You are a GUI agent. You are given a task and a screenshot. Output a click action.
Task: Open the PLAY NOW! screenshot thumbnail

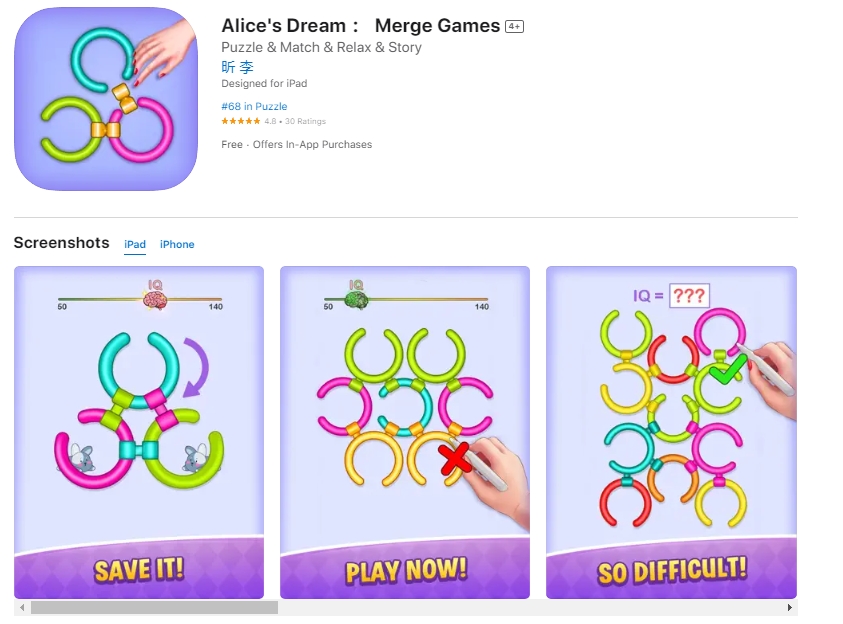point(405,432)
